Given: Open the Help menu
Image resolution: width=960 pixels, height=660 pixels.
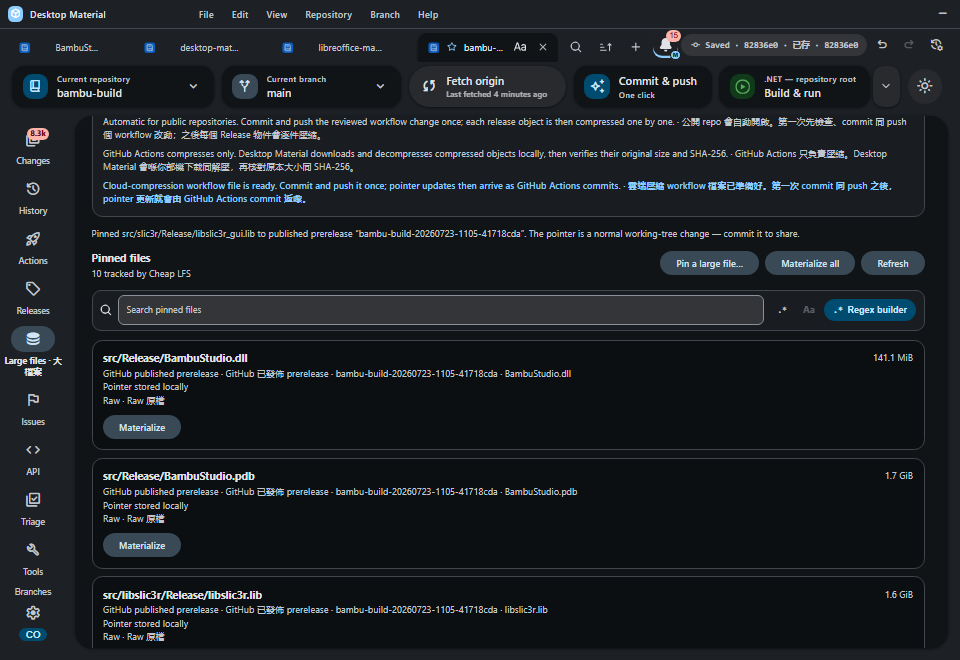Looking at the screenshot, I should (x=428, y=15).
